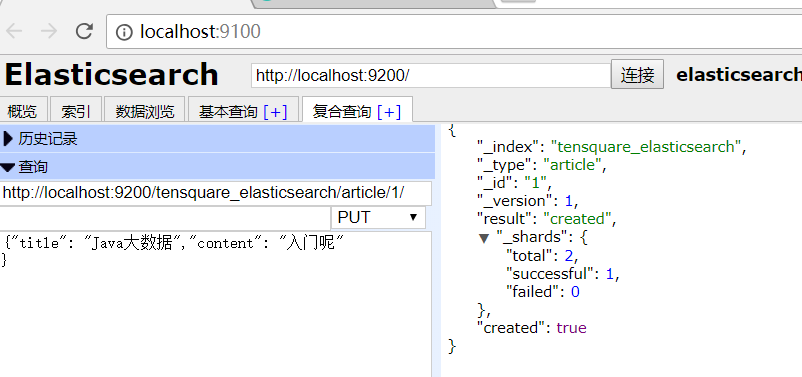Click the "created" result value
This screenshot has width=802, height=377.
pos(577,219)
